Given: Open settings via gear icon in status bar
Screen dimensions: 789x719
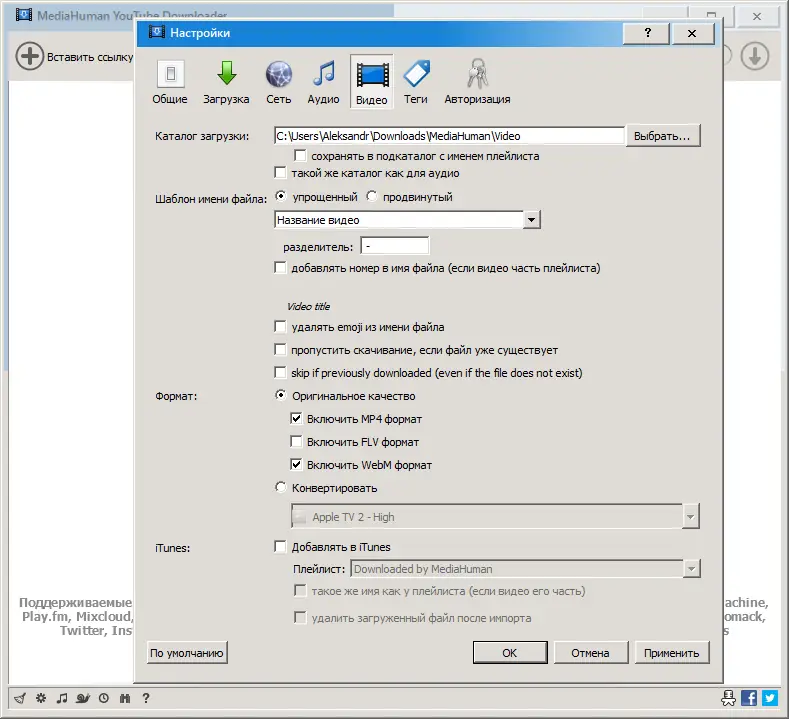Looking at the screenshot, I should [41, 698].
